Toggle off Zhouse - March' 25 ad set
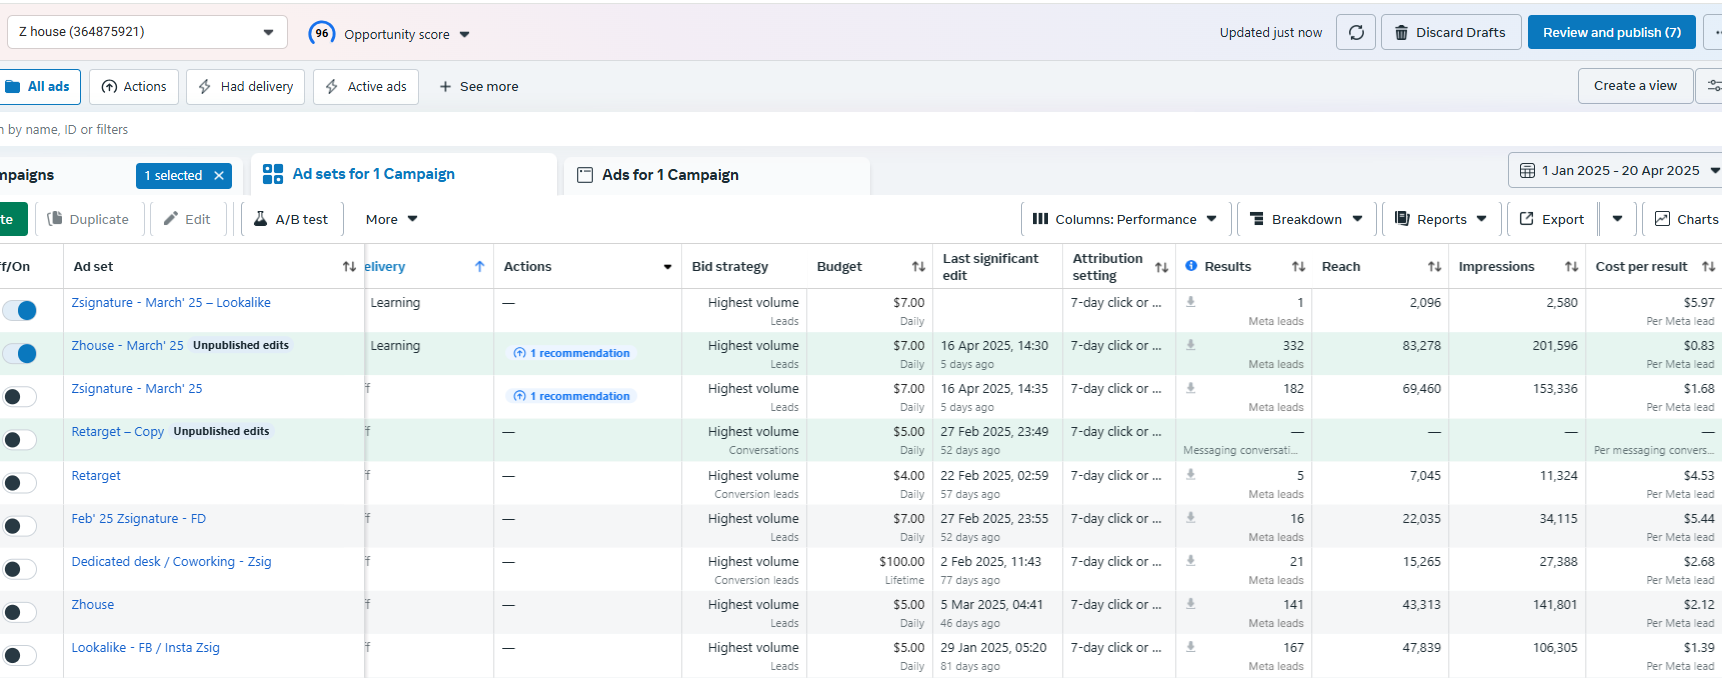1722x678 pixels. (x=19, y=354)
